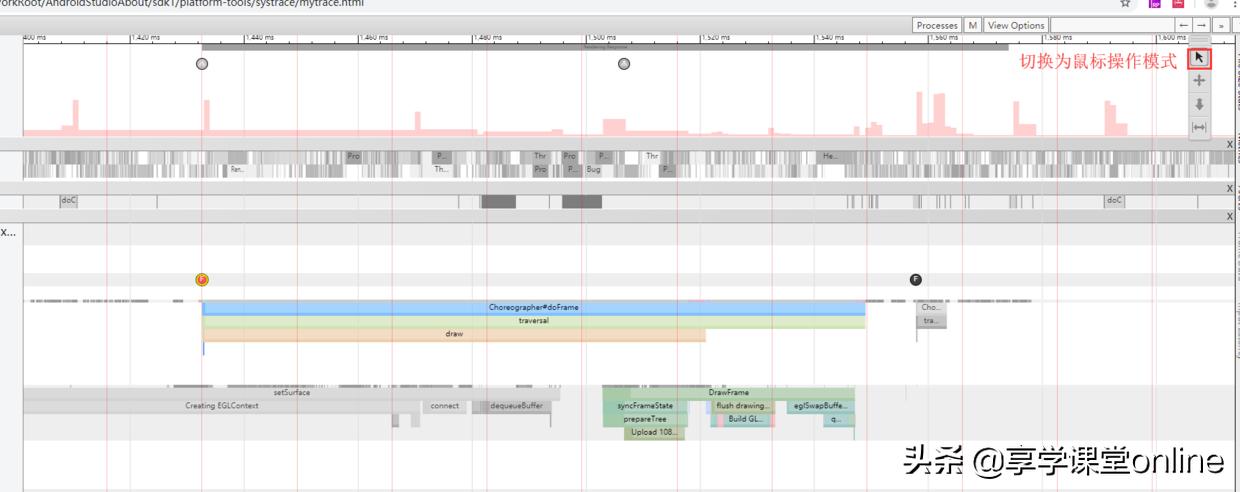
Task: Select the timing horizontal-arrows tool
Action: pyautogui.click(x=1199, y=127)
